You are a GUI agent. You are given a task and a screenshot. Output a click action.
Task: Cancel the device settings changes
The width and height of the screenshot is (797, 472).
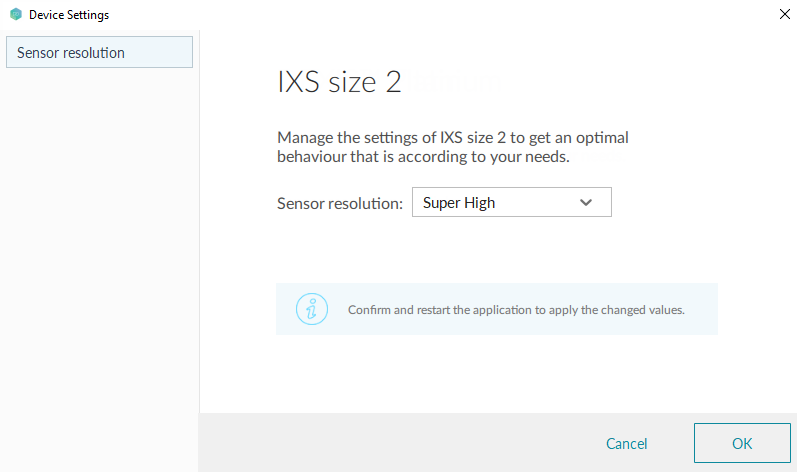point(626,443)
